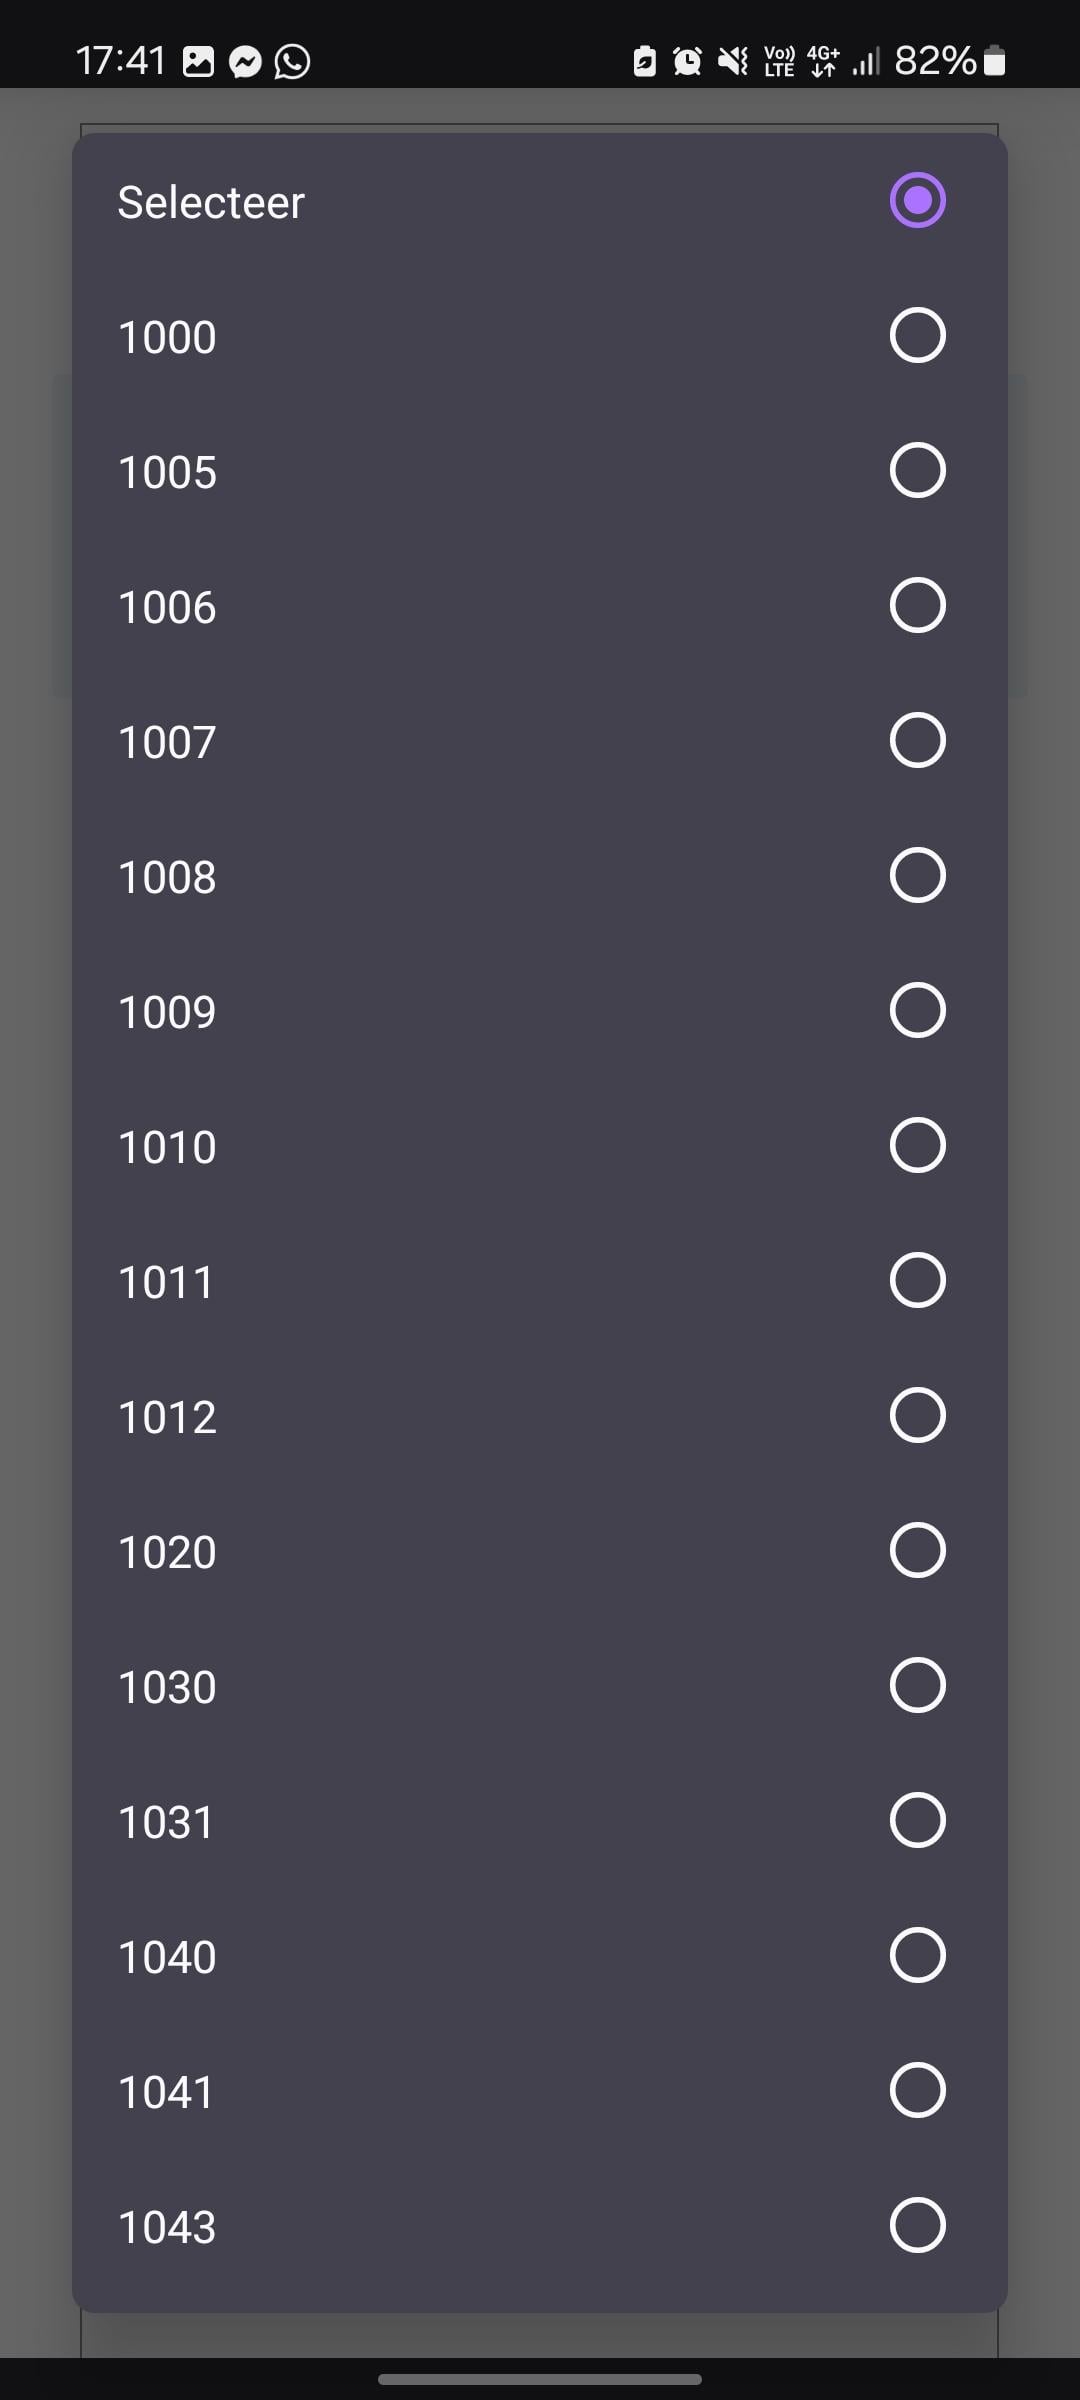Select the radio button for 1008
1080x2400 pixels.
click(917, 875)
